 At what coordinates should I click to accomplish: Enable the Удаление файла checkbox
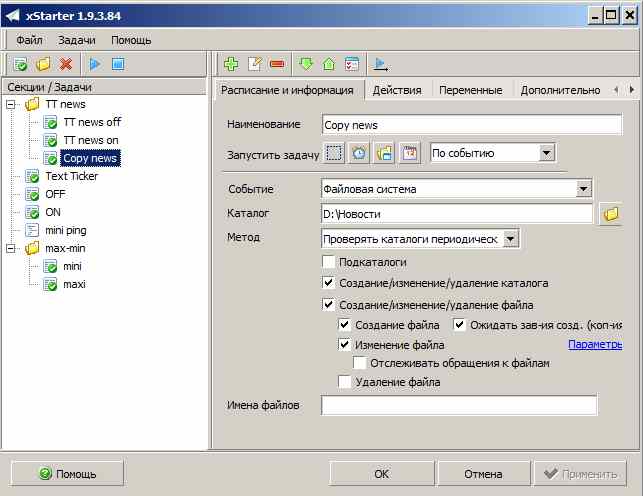click(344, 382)
